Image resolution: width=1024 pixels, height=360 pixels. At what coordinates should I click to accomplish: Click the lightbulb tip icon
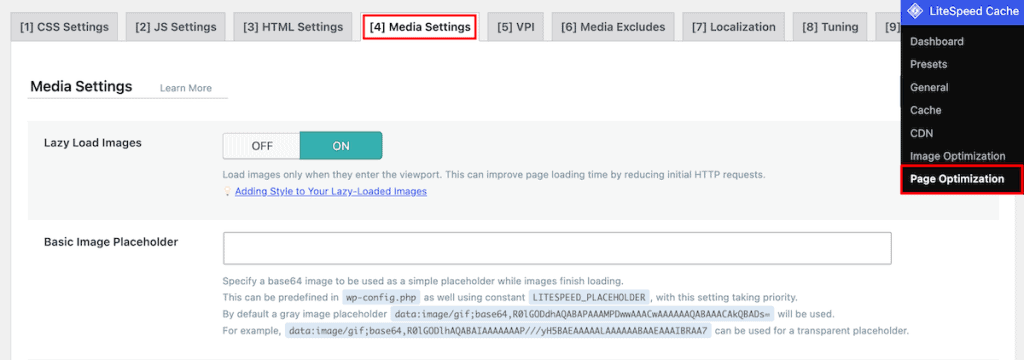click(227, 191)
